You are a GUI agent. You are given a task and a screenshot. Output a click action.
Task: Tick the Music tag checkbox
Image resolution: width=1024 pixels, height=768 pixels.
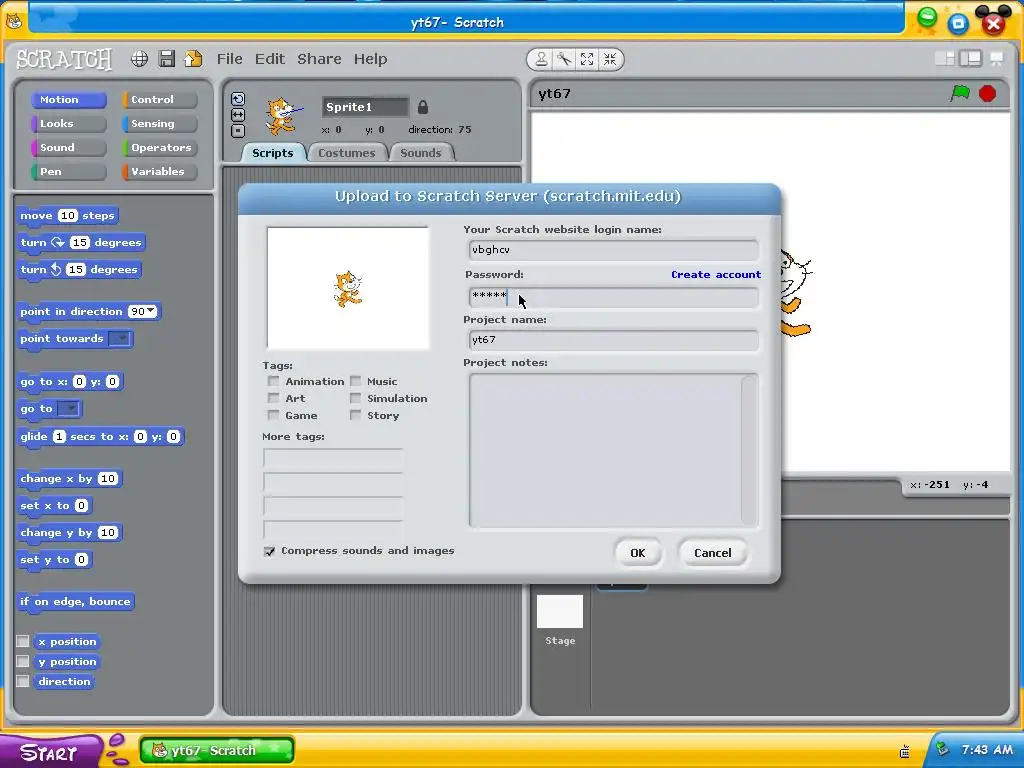(x=355, y=381)
